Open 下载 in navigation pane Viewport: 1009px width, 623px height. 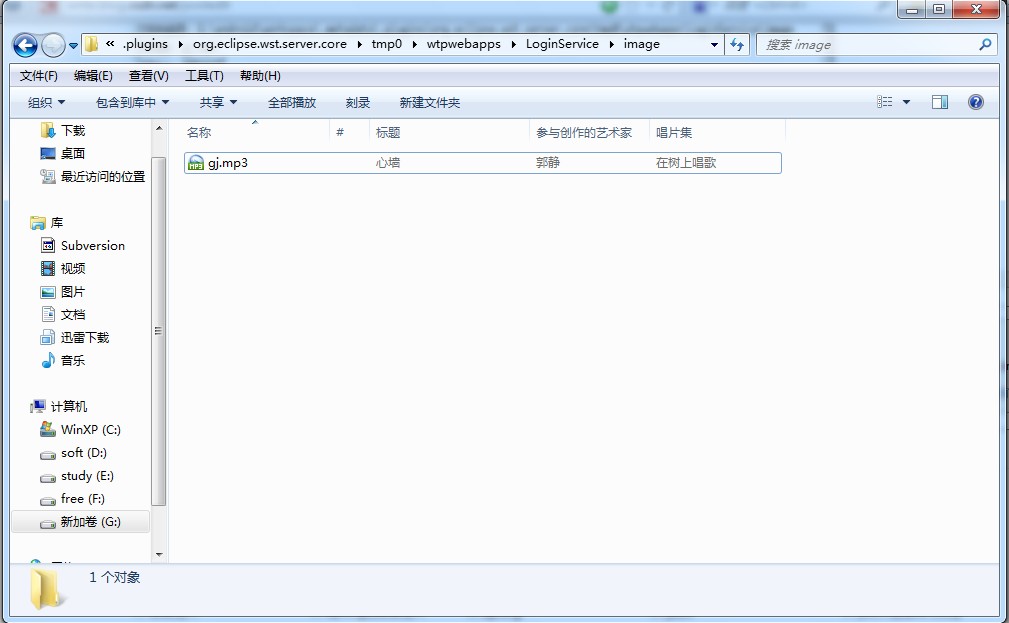[x=73, y=131]
